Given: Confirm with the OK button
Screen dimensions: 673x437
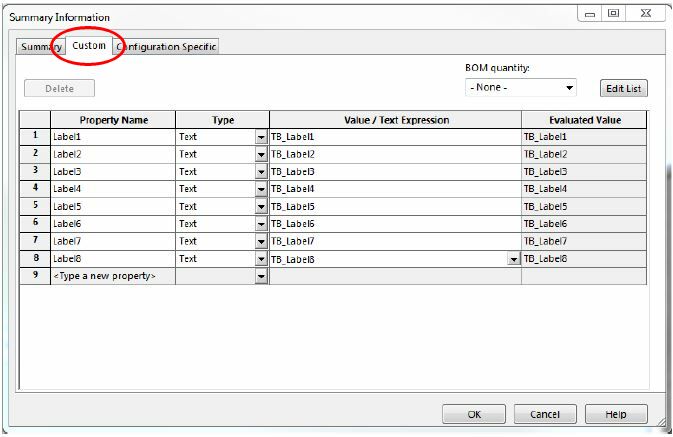Looking at the screenshot, I should click(x=474, y=414).
